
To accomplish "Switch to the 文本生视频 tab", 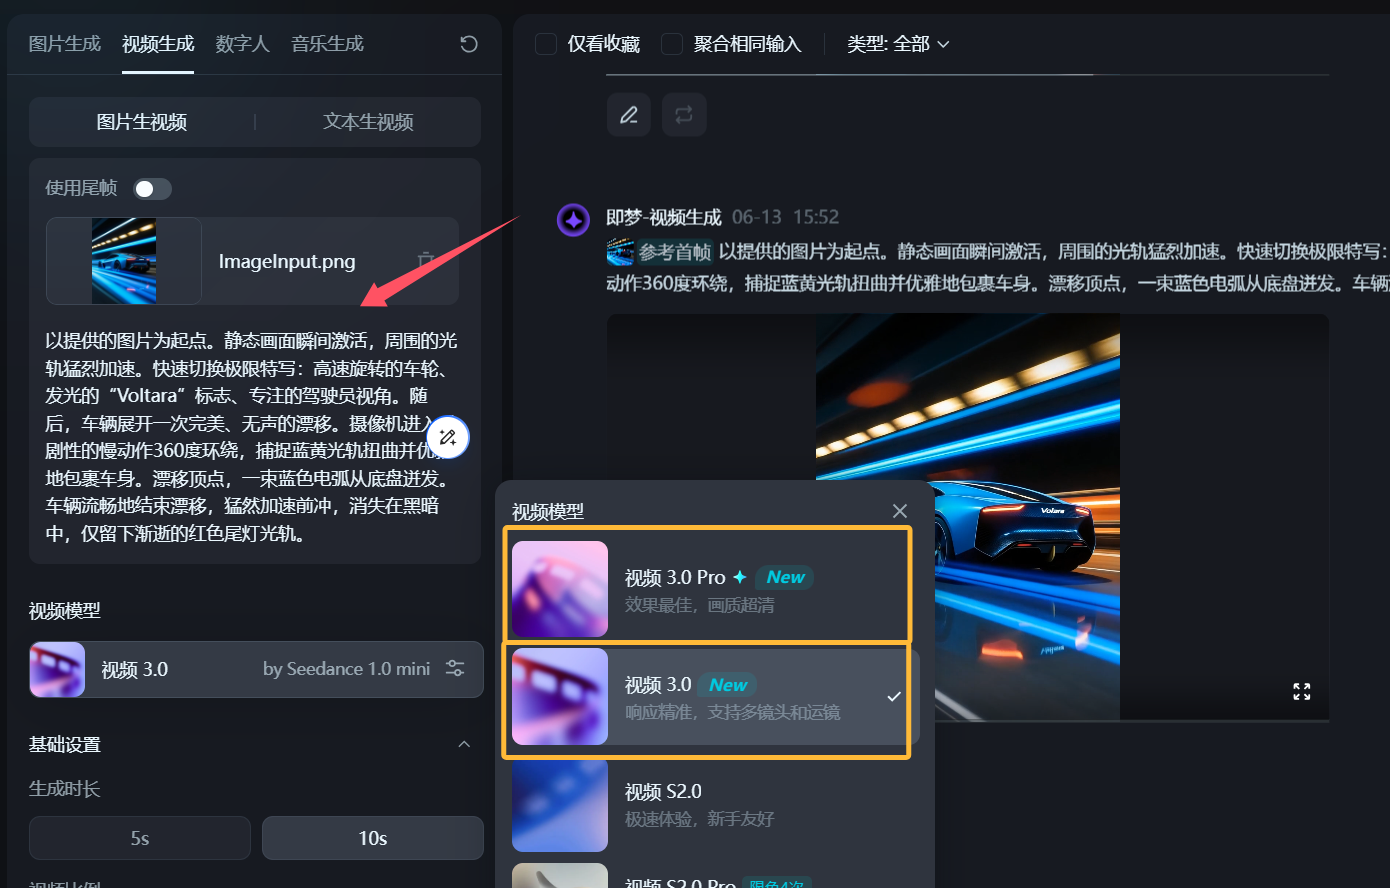I will point(368,122).
